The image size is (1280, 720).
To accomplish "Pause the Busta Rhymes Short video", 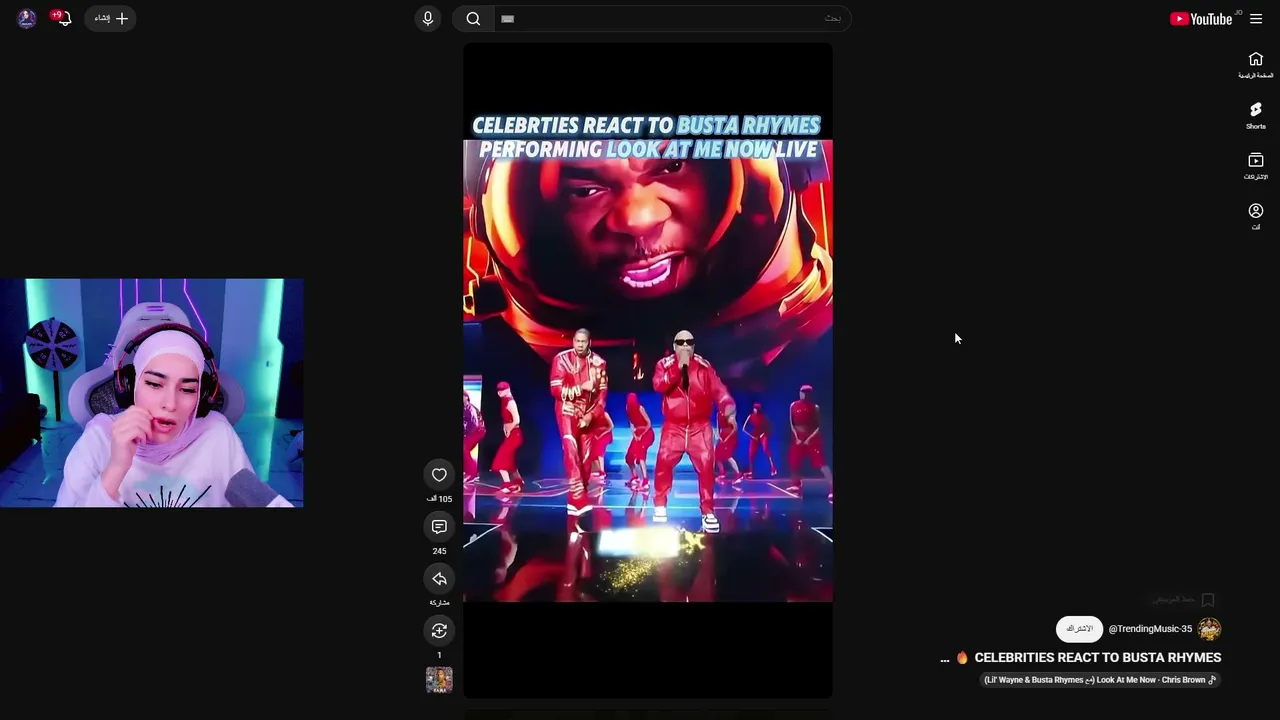I will 648,370.
